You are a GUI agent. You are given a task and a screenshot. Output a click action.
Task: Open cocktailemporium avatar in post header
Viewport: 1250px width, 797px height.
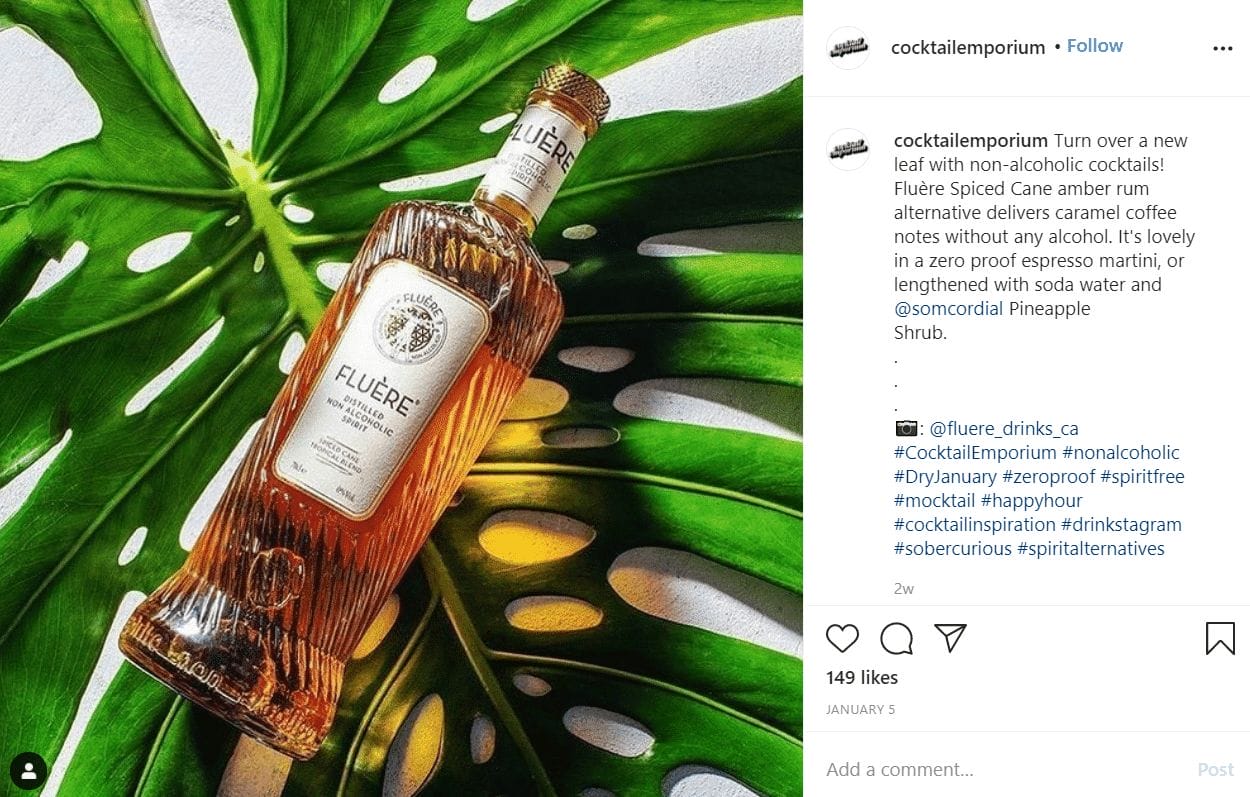[x=848, y=48]
